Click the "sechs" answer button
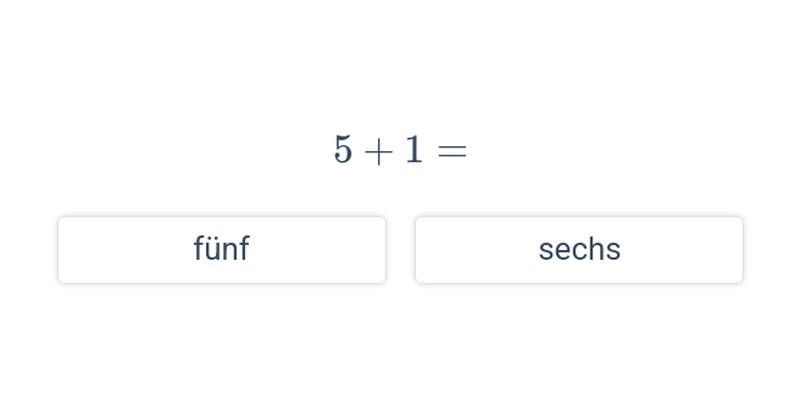The image size is (800, 400). 579,250
